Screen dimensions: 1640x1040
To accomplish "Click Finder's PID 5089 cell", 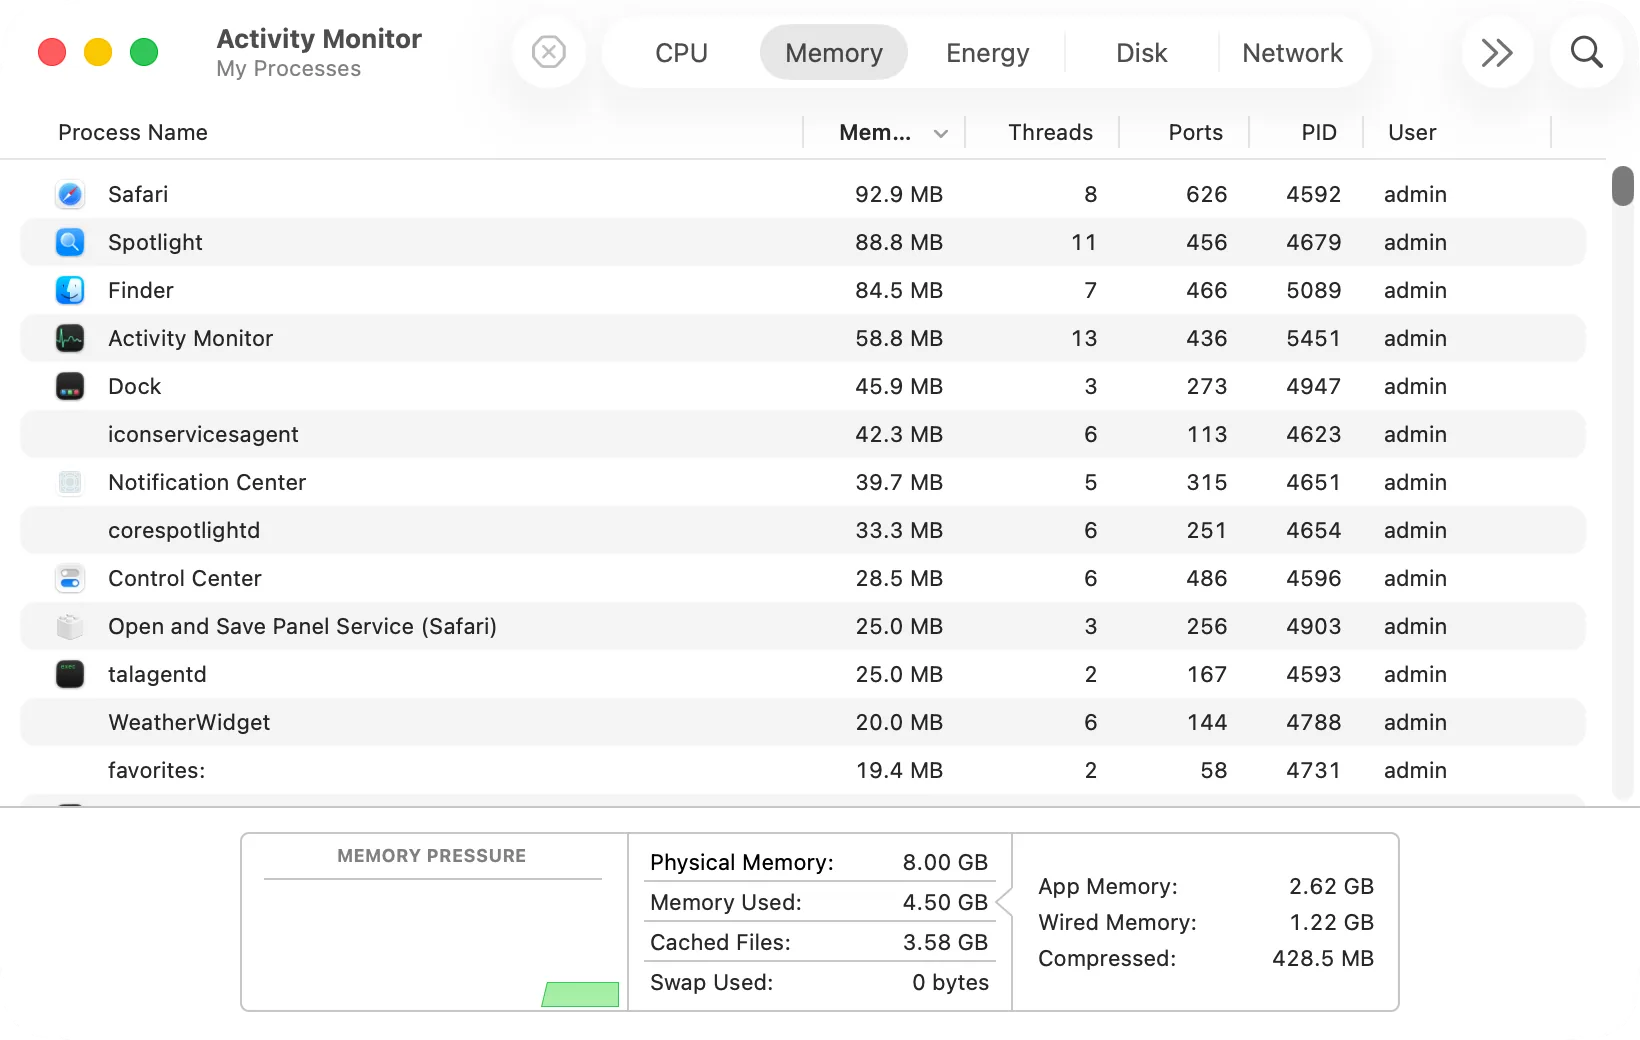I will click(1314, 290).
